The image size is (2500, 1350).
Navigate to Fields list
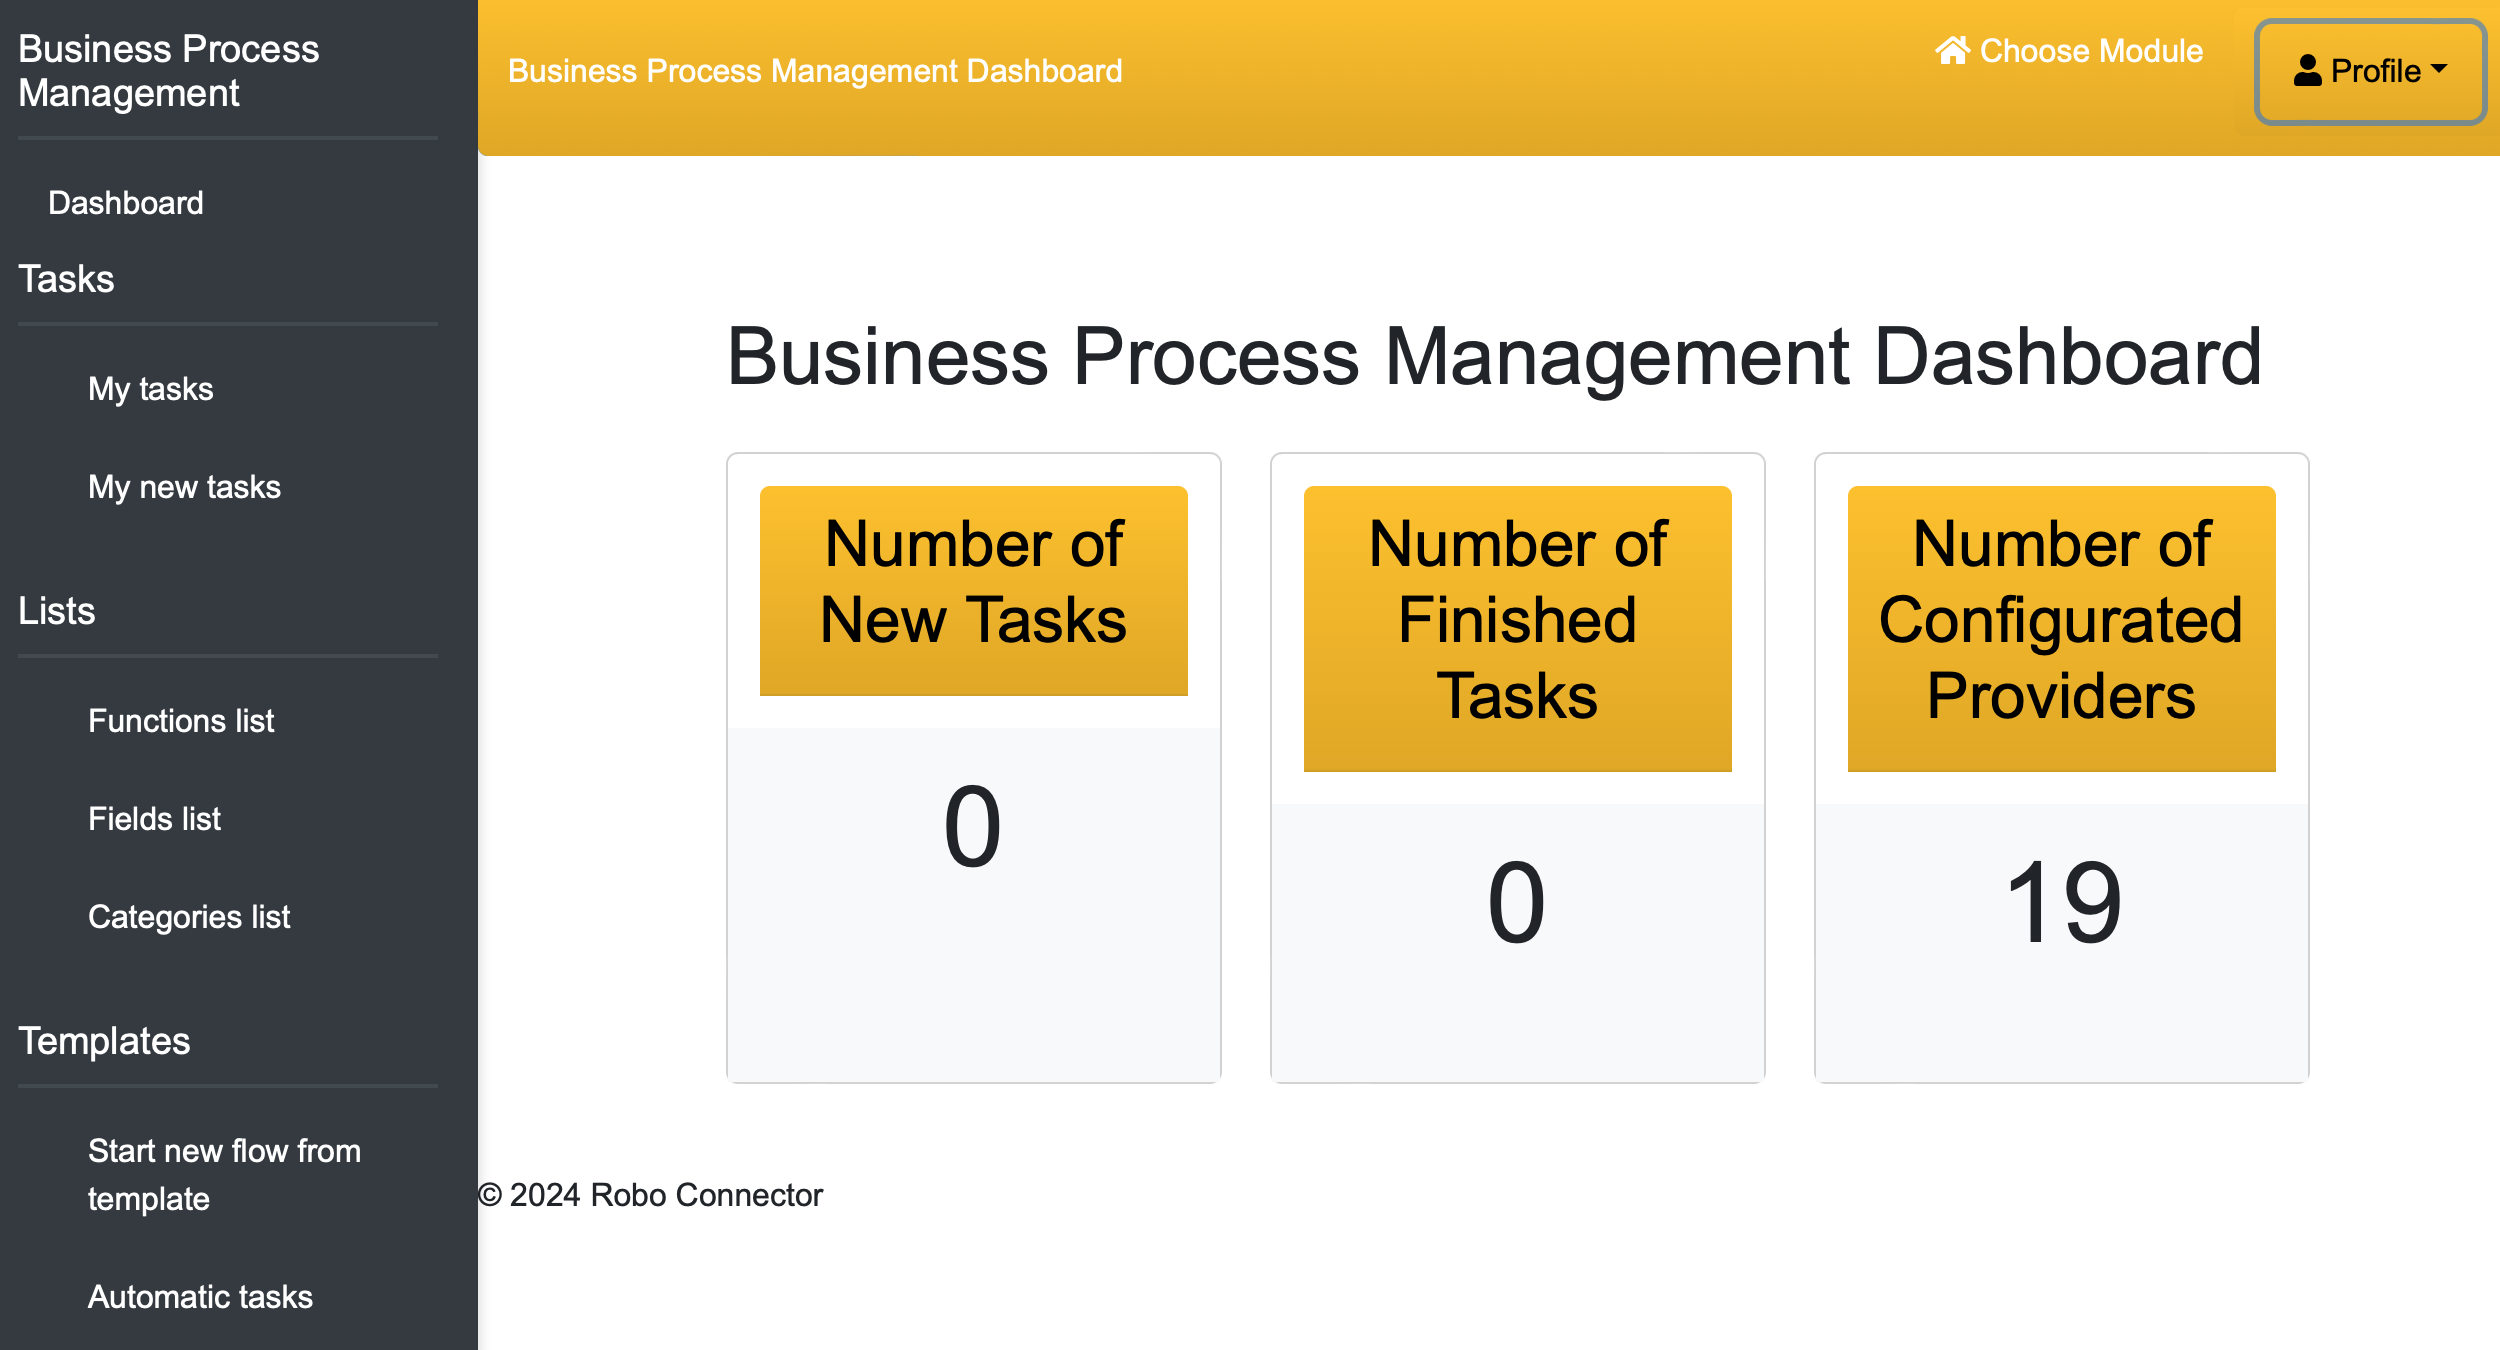154,819
